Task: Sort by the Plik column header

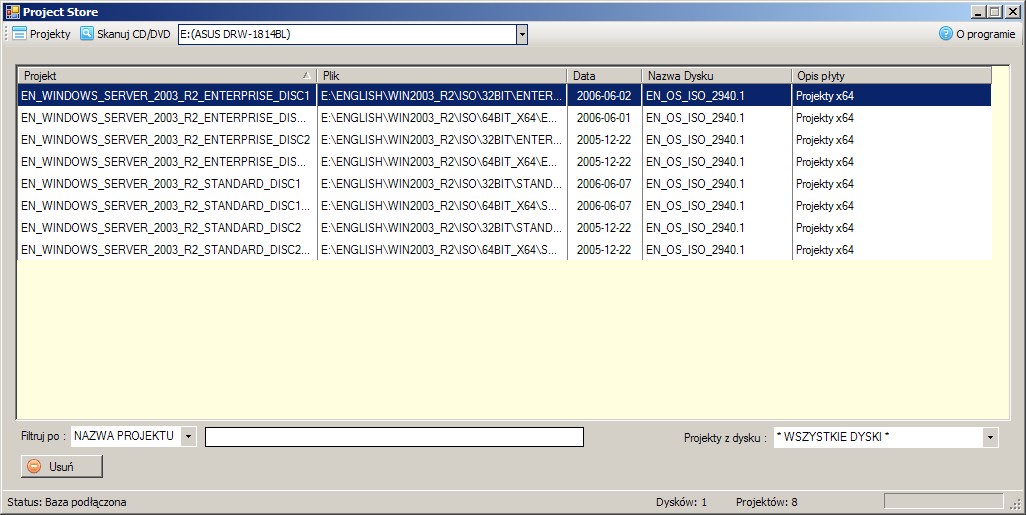Action: (x=442, y=75)
